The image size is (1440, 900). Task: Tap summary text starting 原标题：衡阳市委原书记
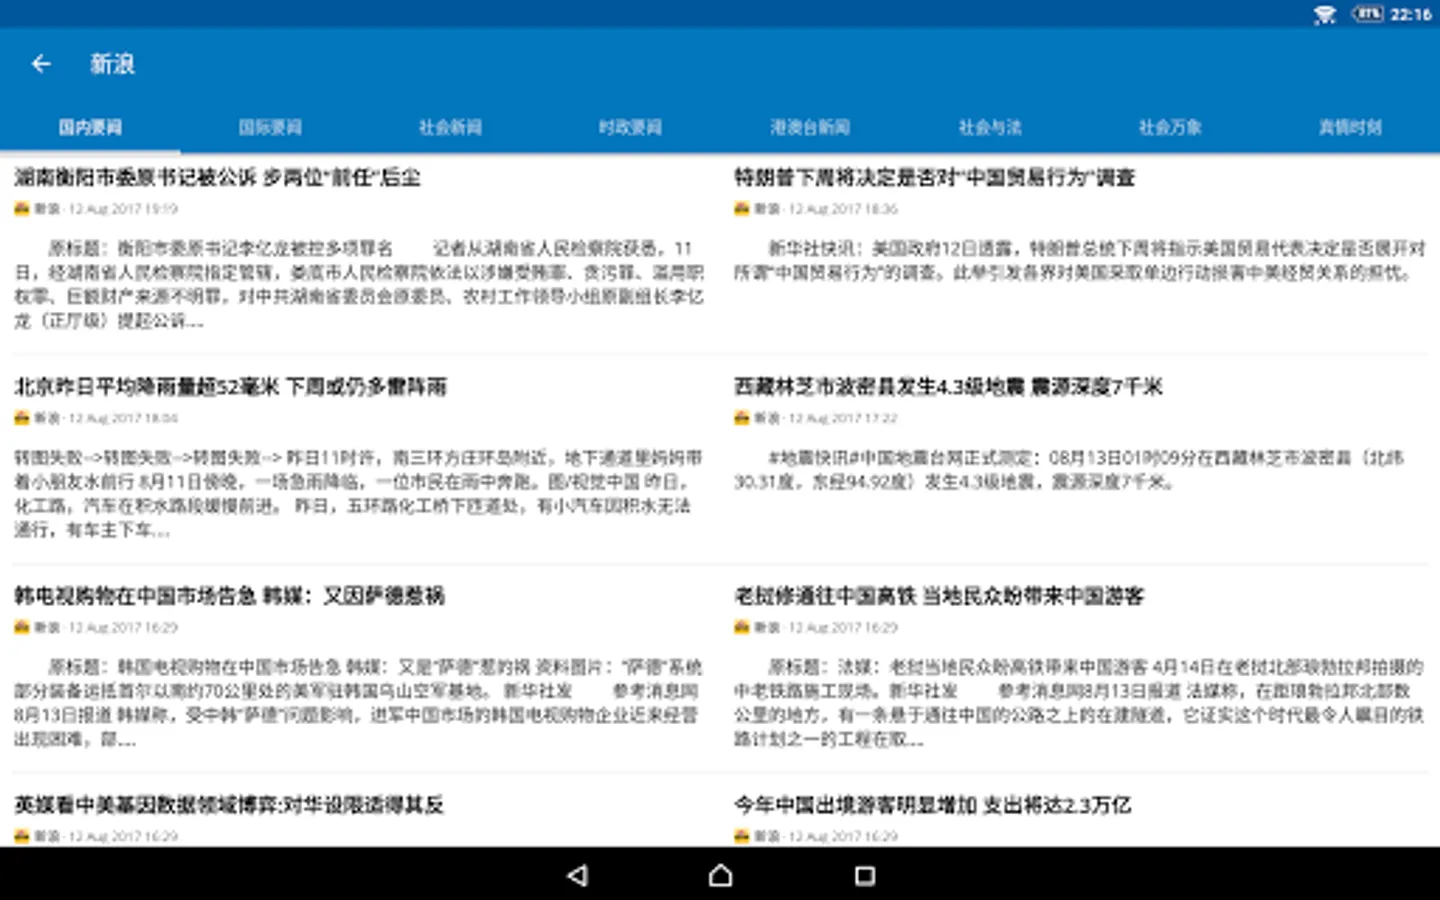coord(359,284)
